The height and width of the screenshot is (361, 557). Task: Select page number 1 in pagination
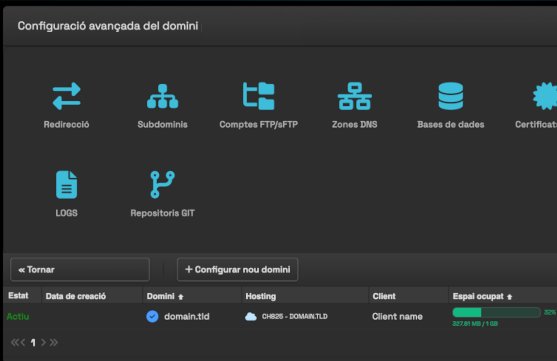pos(33,343)
